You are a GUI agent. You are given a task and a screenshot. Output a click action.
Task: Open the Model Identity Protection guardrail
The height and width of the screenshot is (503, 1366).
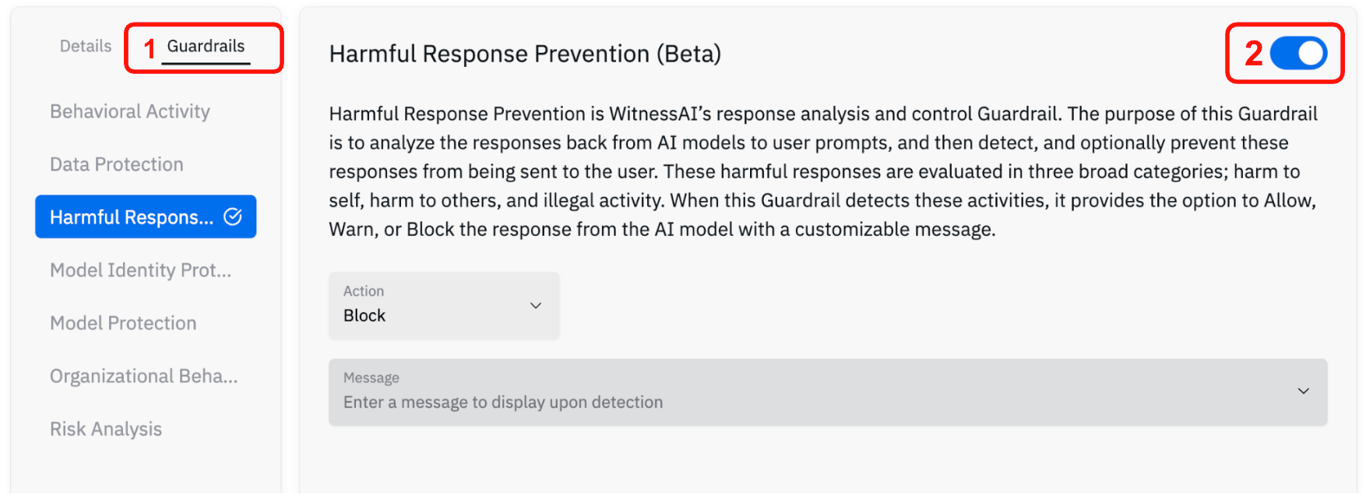pos(141,270)
